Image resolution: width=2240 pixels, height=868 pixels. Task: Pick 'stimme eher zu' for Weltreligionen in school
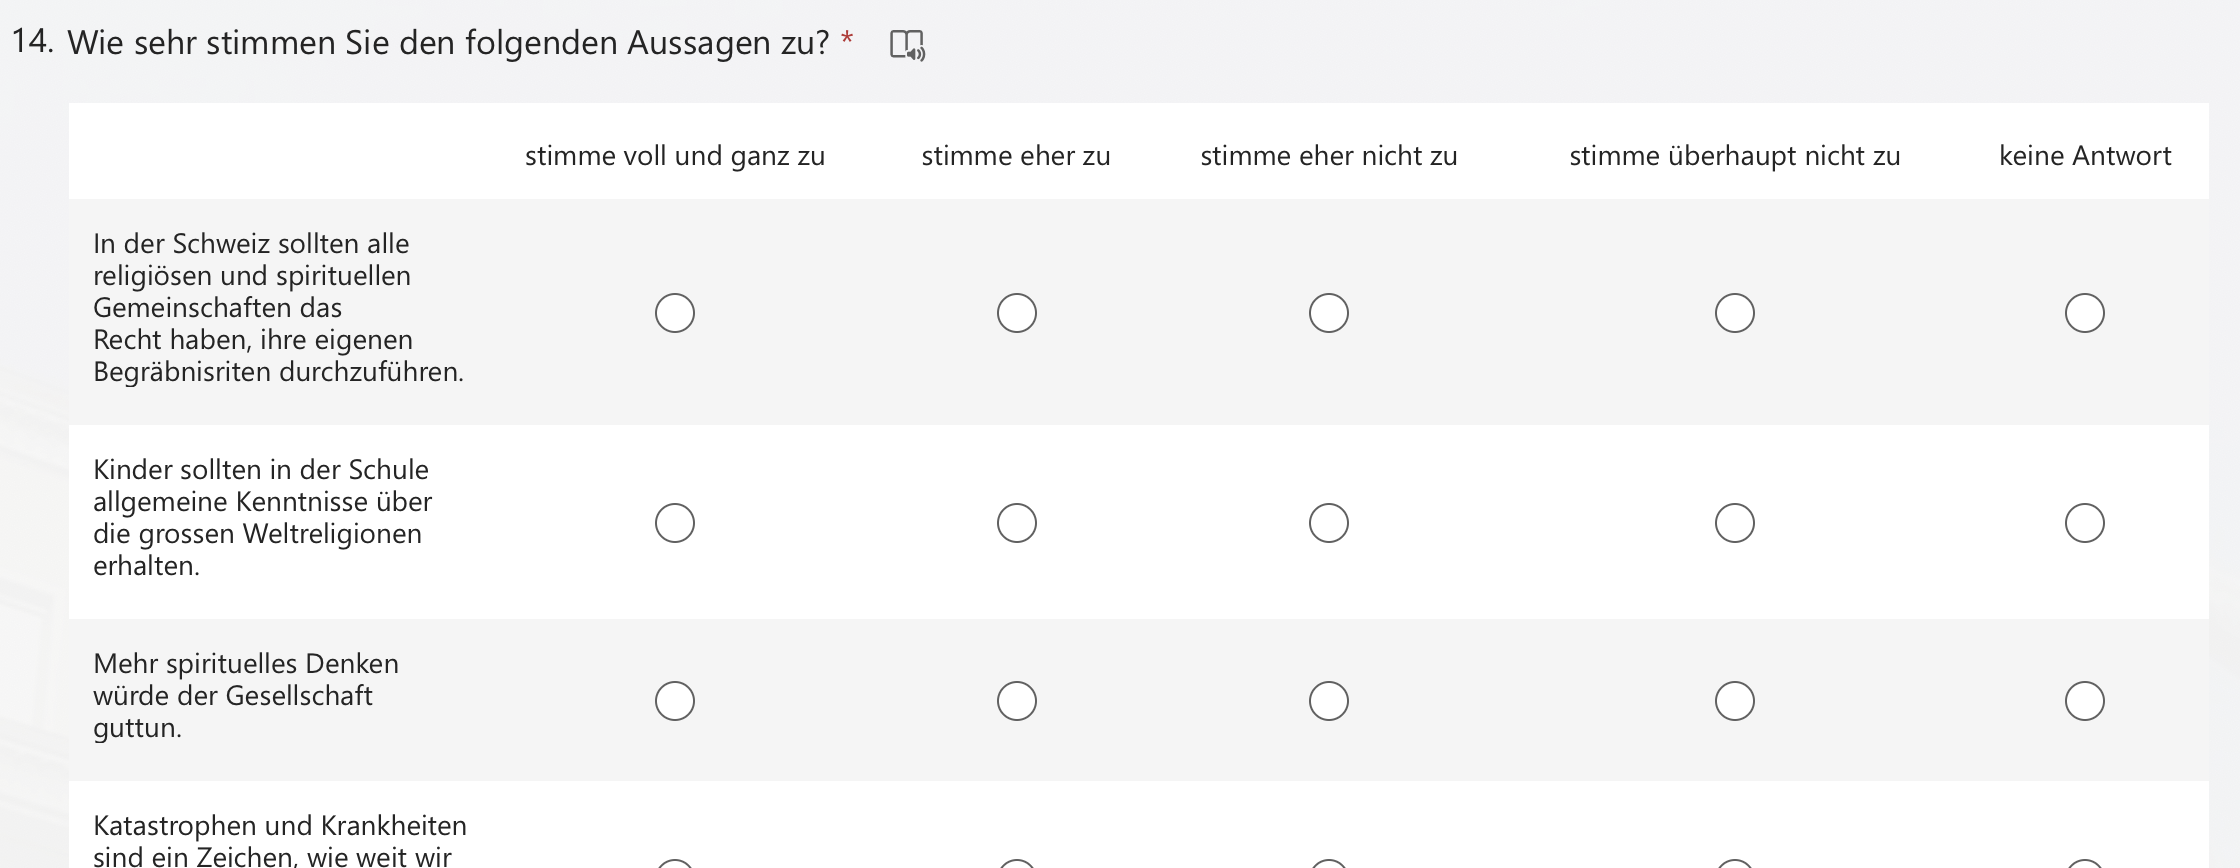click(1017, 523)
